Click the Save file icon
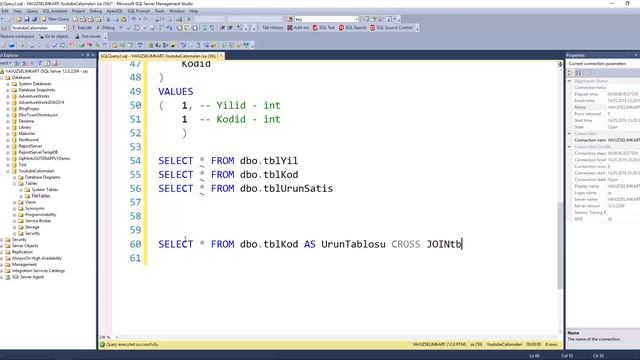This screenshot has width=640, height=360. (x=27, y=19)
